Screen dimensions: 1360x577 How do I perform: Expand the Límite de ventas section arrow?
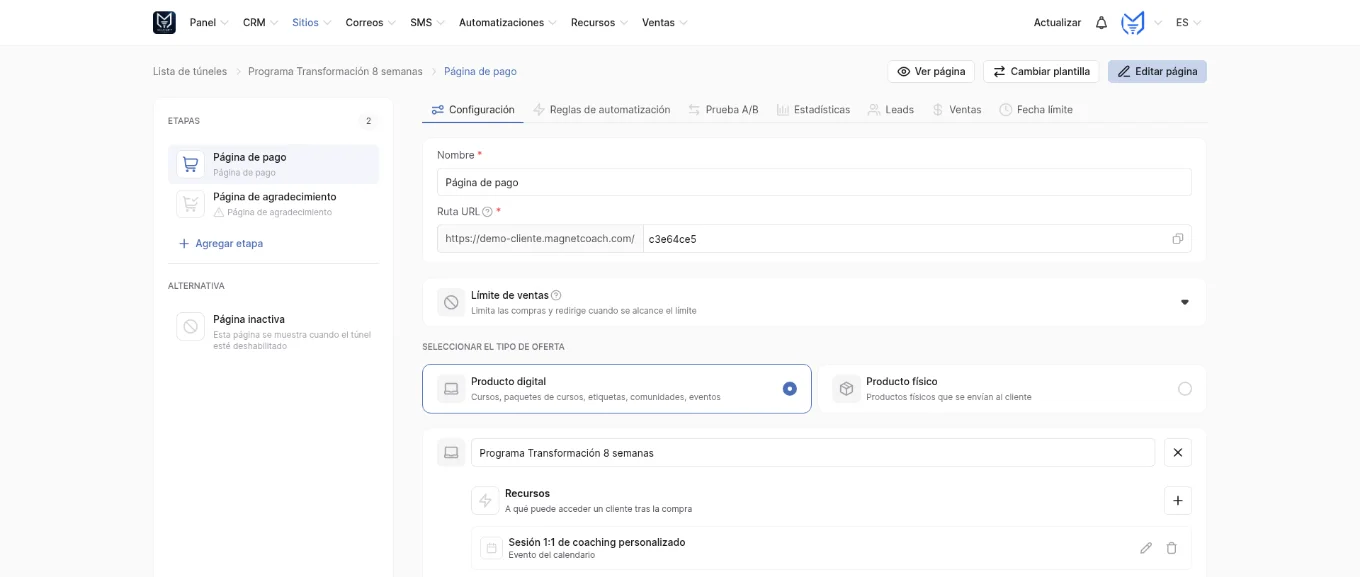pos(1185,302)
